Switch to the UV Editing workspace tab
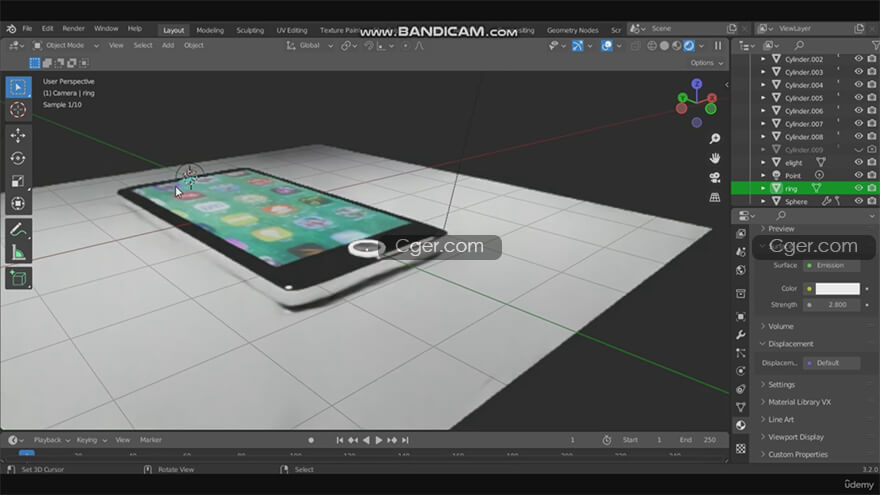This screenshot has width=880, height=495. [292, 30]
